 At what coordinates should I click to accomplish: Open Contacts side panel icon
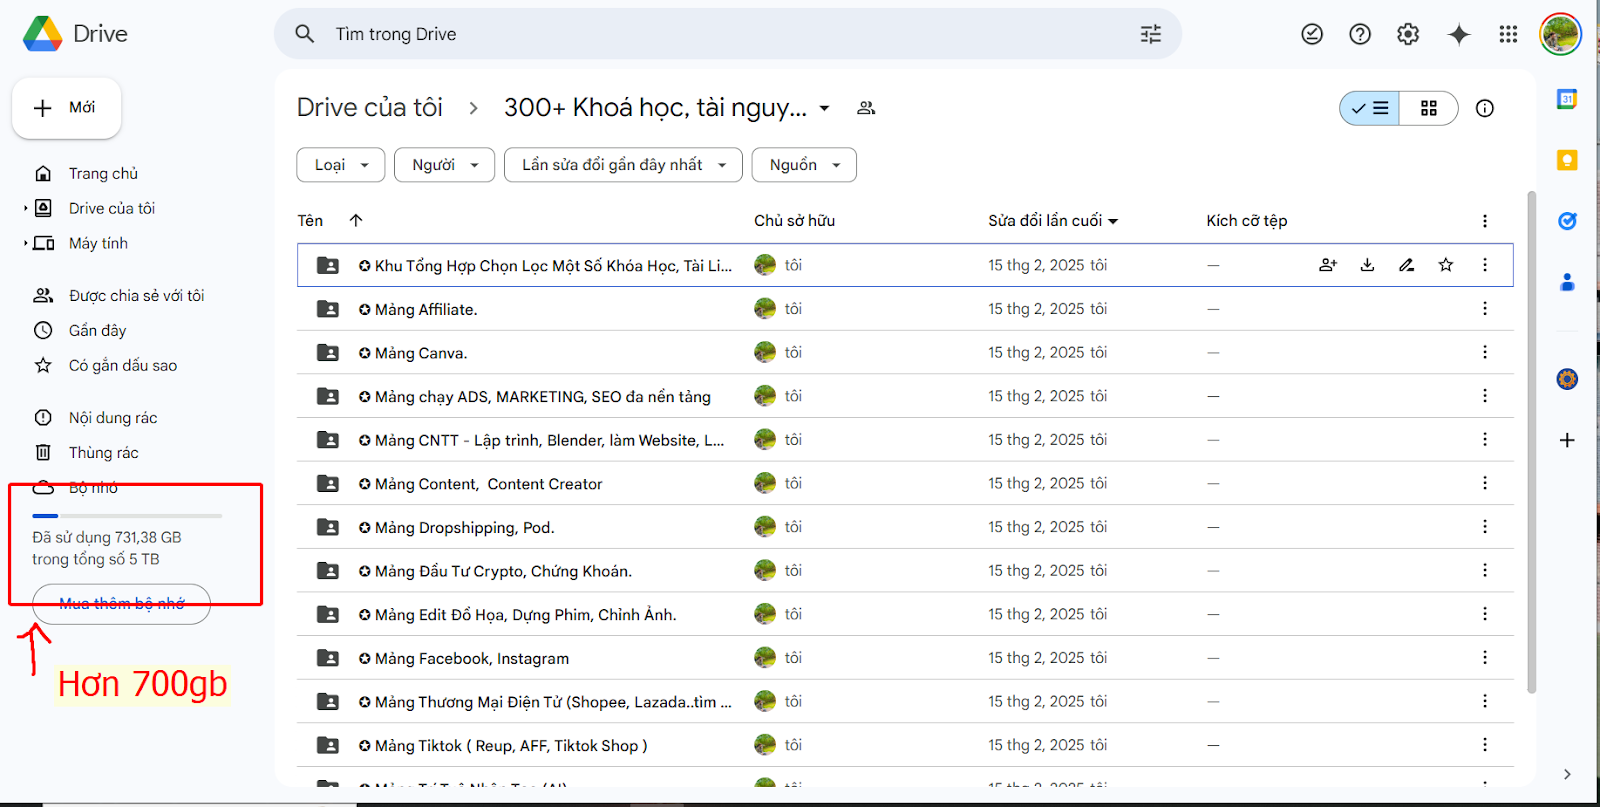1567,282
